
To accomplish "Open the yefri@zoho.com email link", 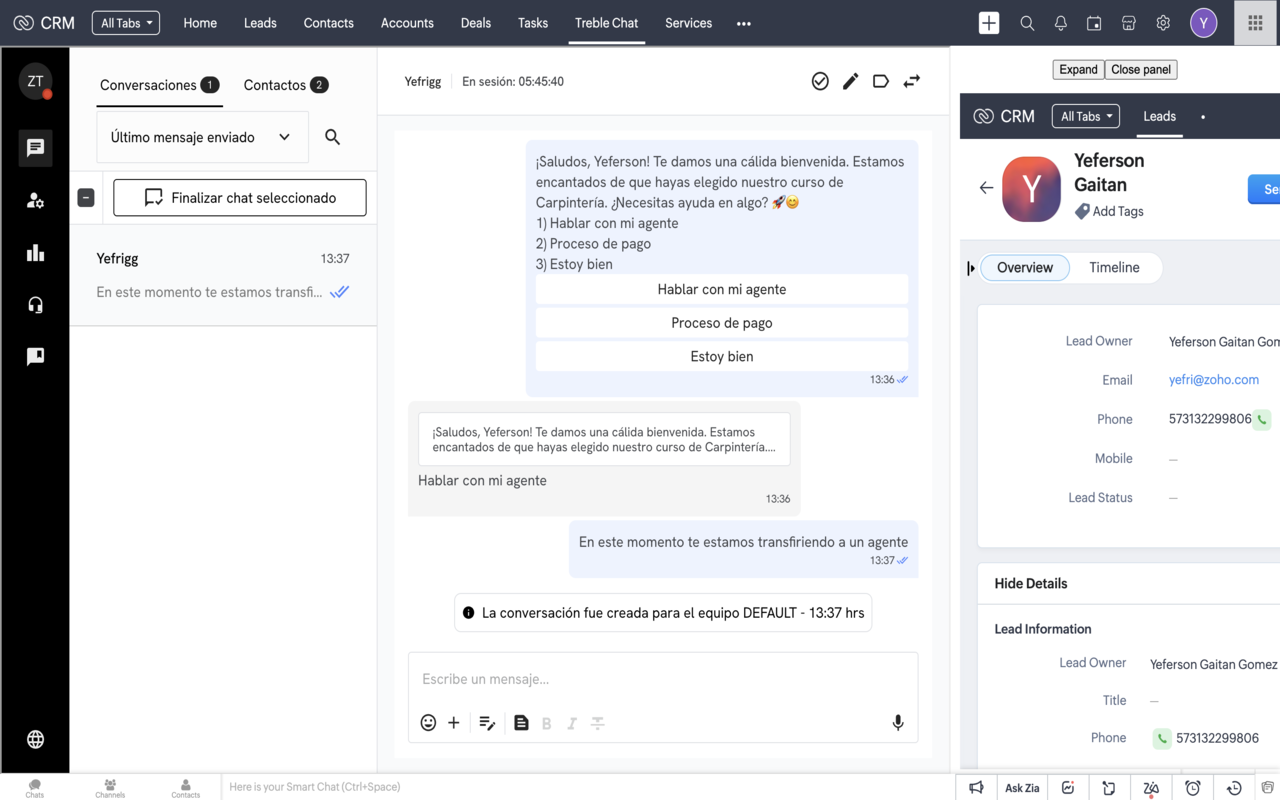I will [x=1213, y=380].
